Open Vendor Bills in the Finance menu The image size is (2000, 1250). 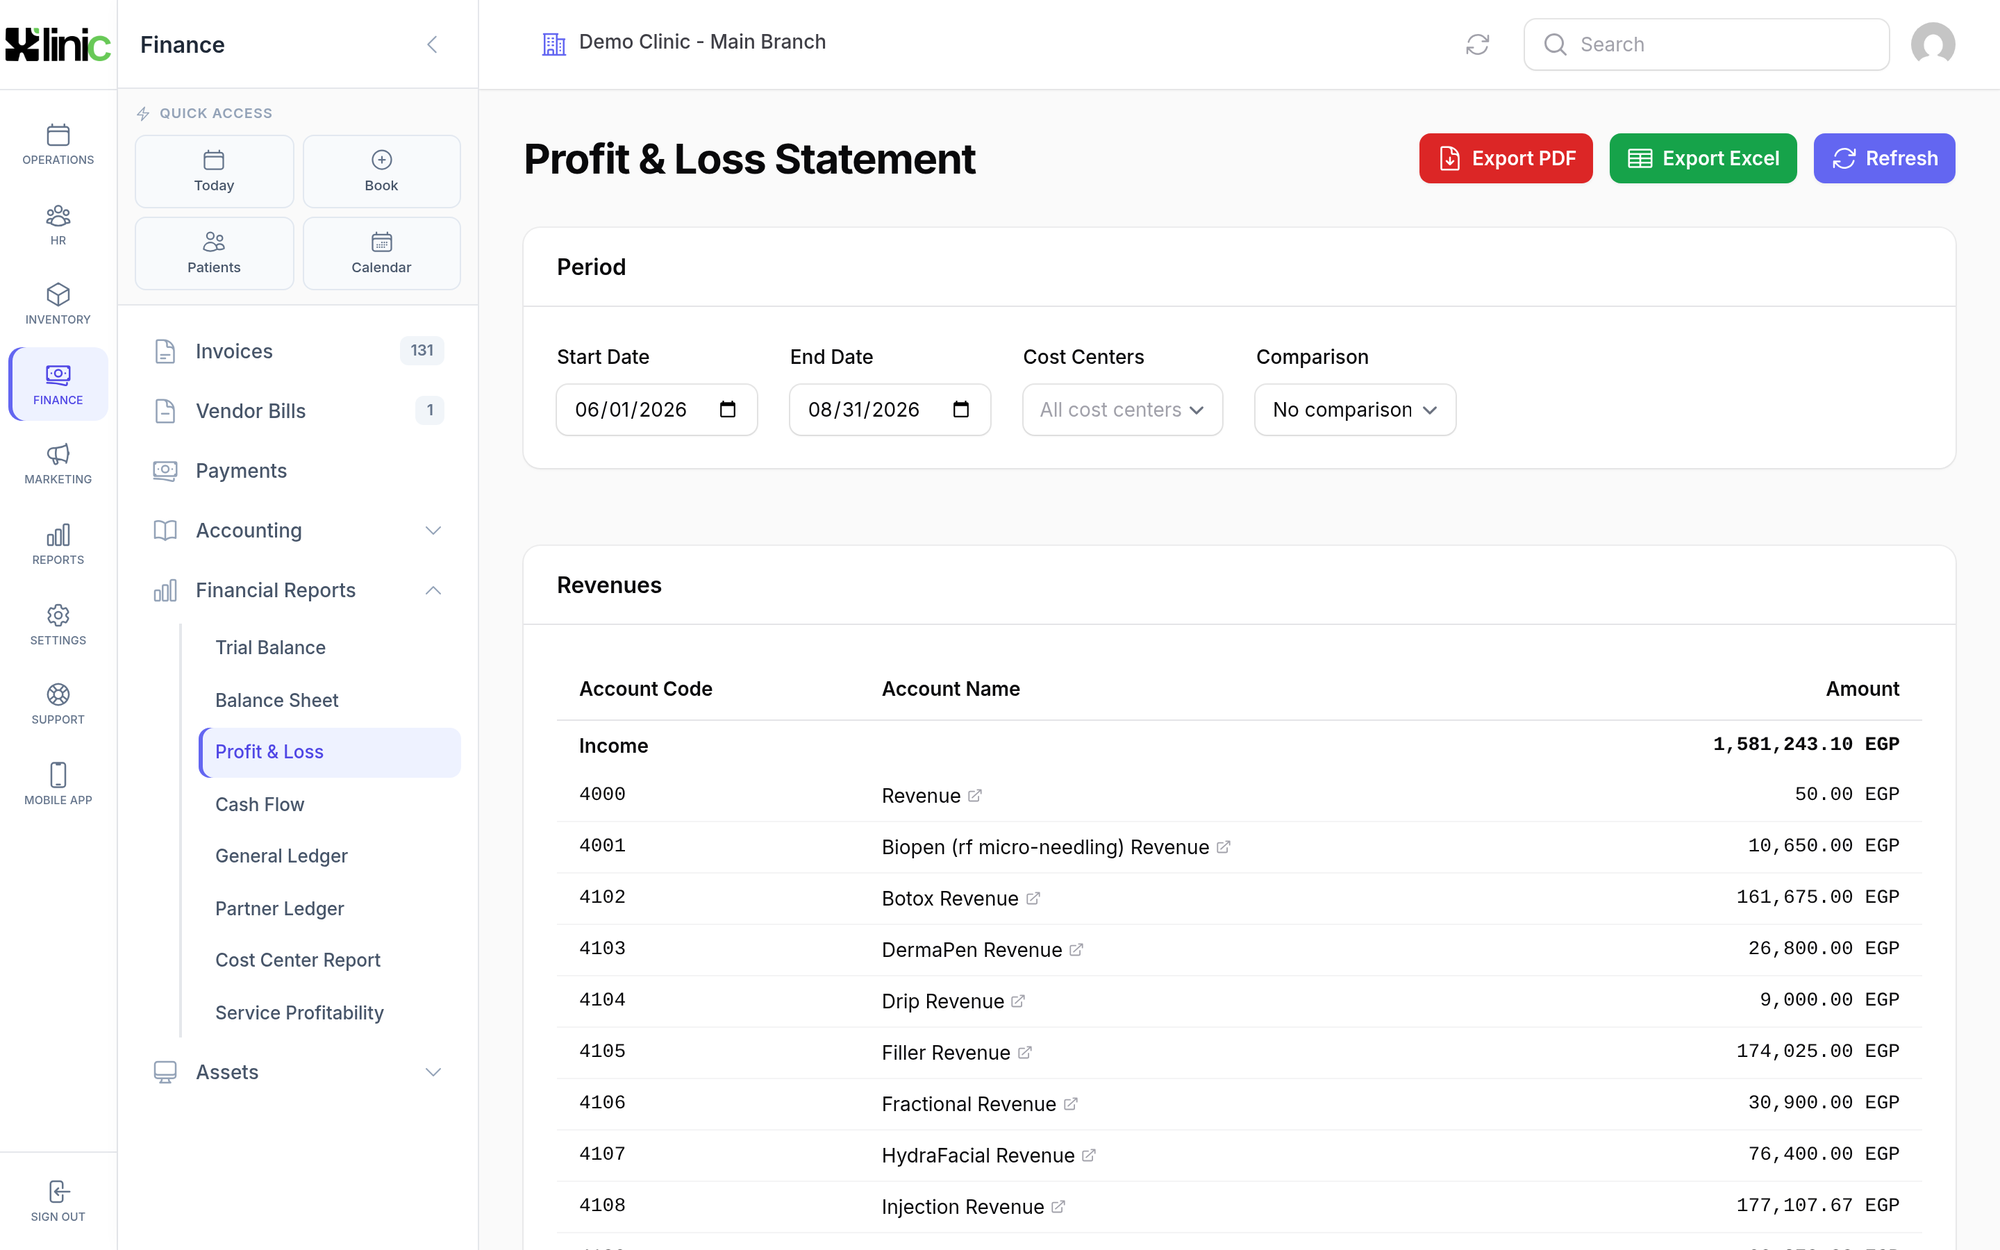click(x=298, y=411)
